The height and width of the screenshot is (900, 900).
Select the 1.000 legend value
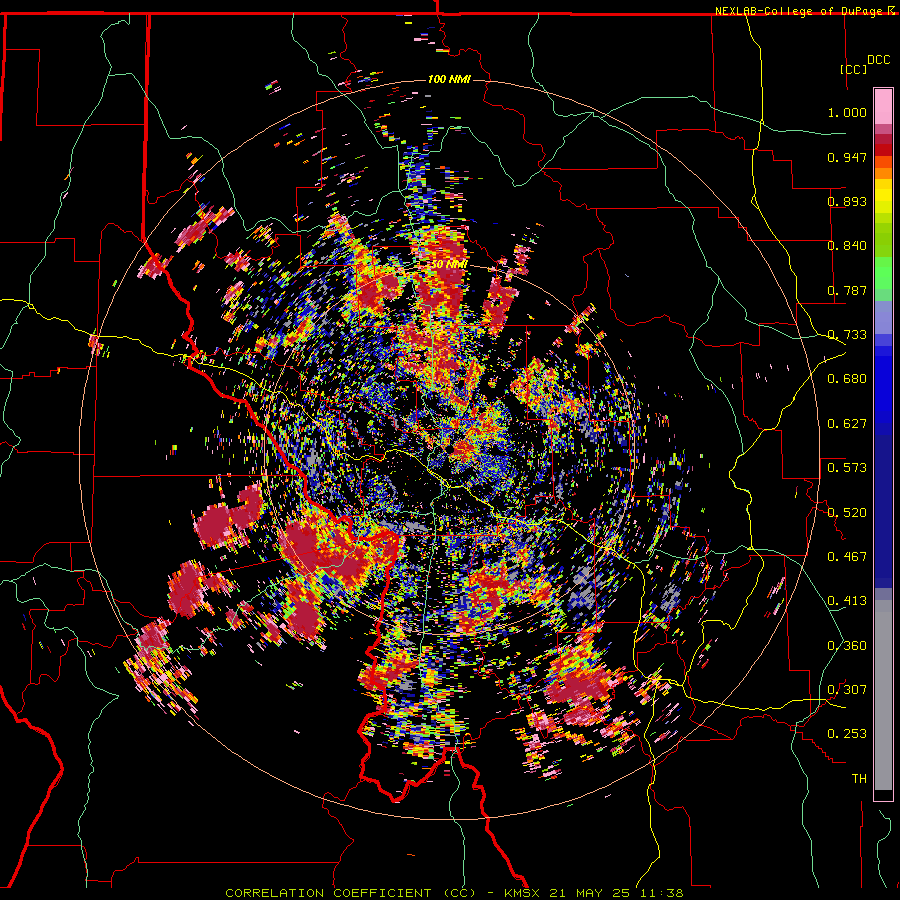(847, 112)
